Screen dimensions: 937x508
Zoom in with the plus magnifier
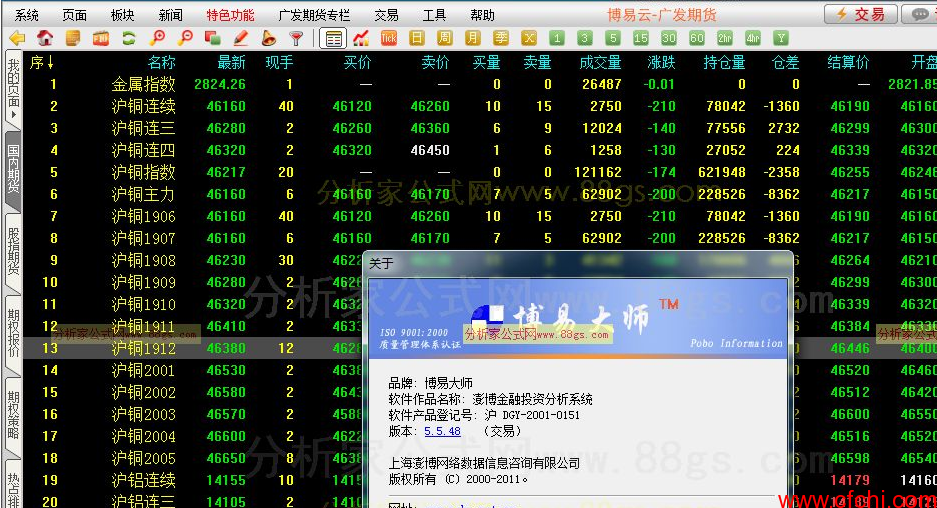157,38
